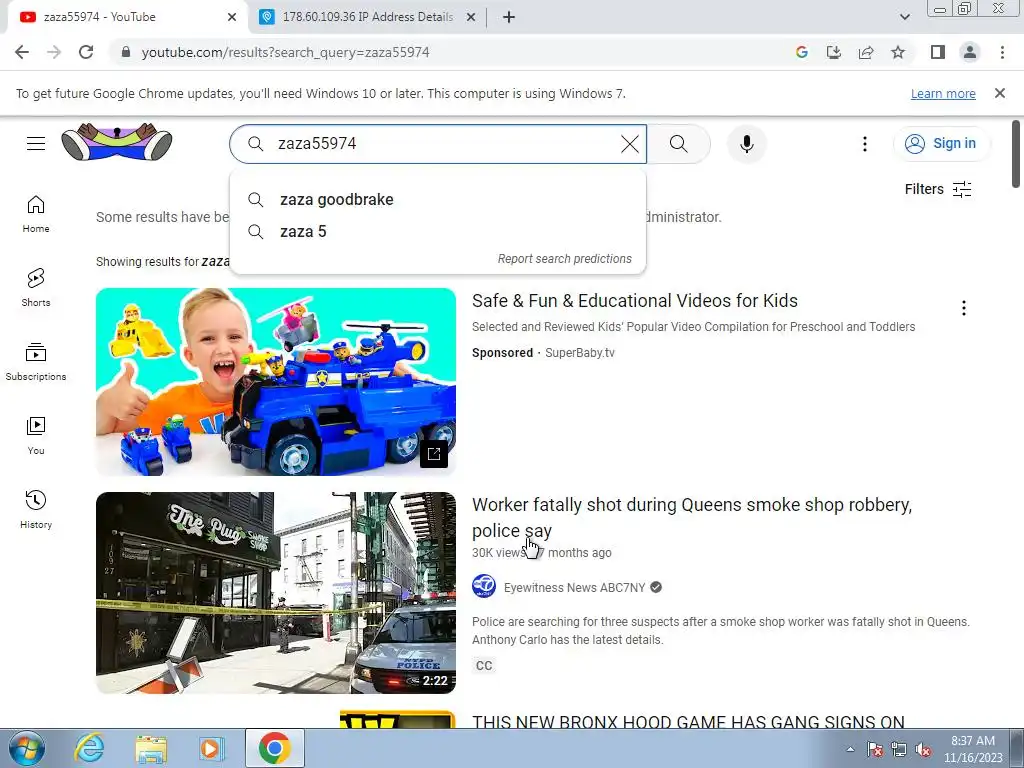Click the address bar URL

coord(285,52)
